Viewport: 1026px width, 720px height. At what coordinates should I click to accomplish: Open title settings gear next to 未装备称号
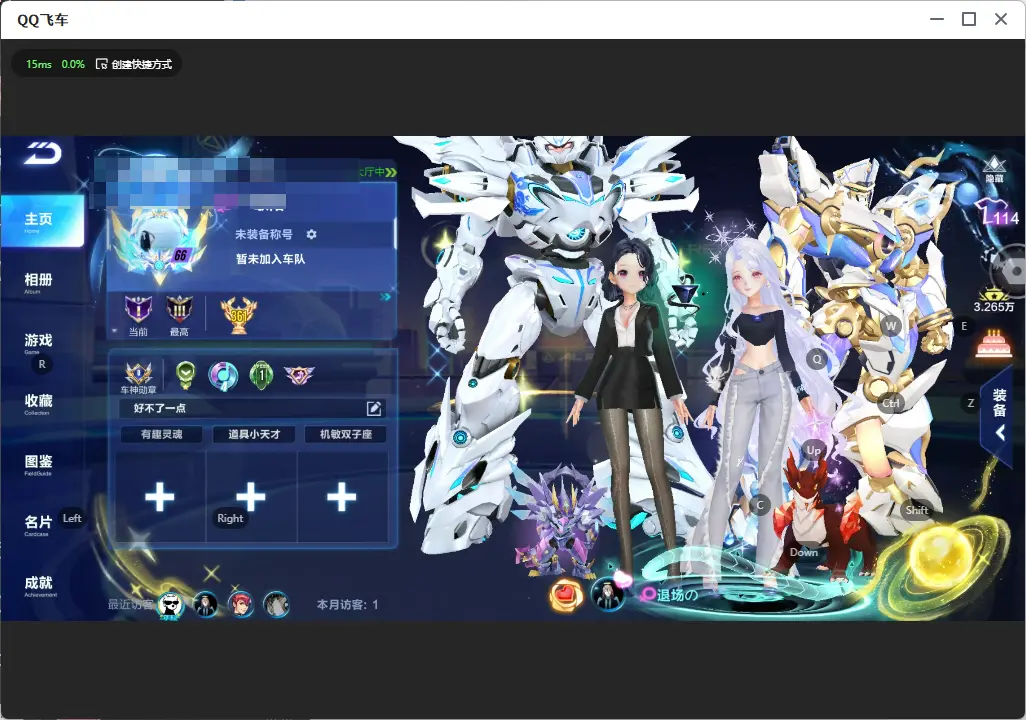[311, 234]
